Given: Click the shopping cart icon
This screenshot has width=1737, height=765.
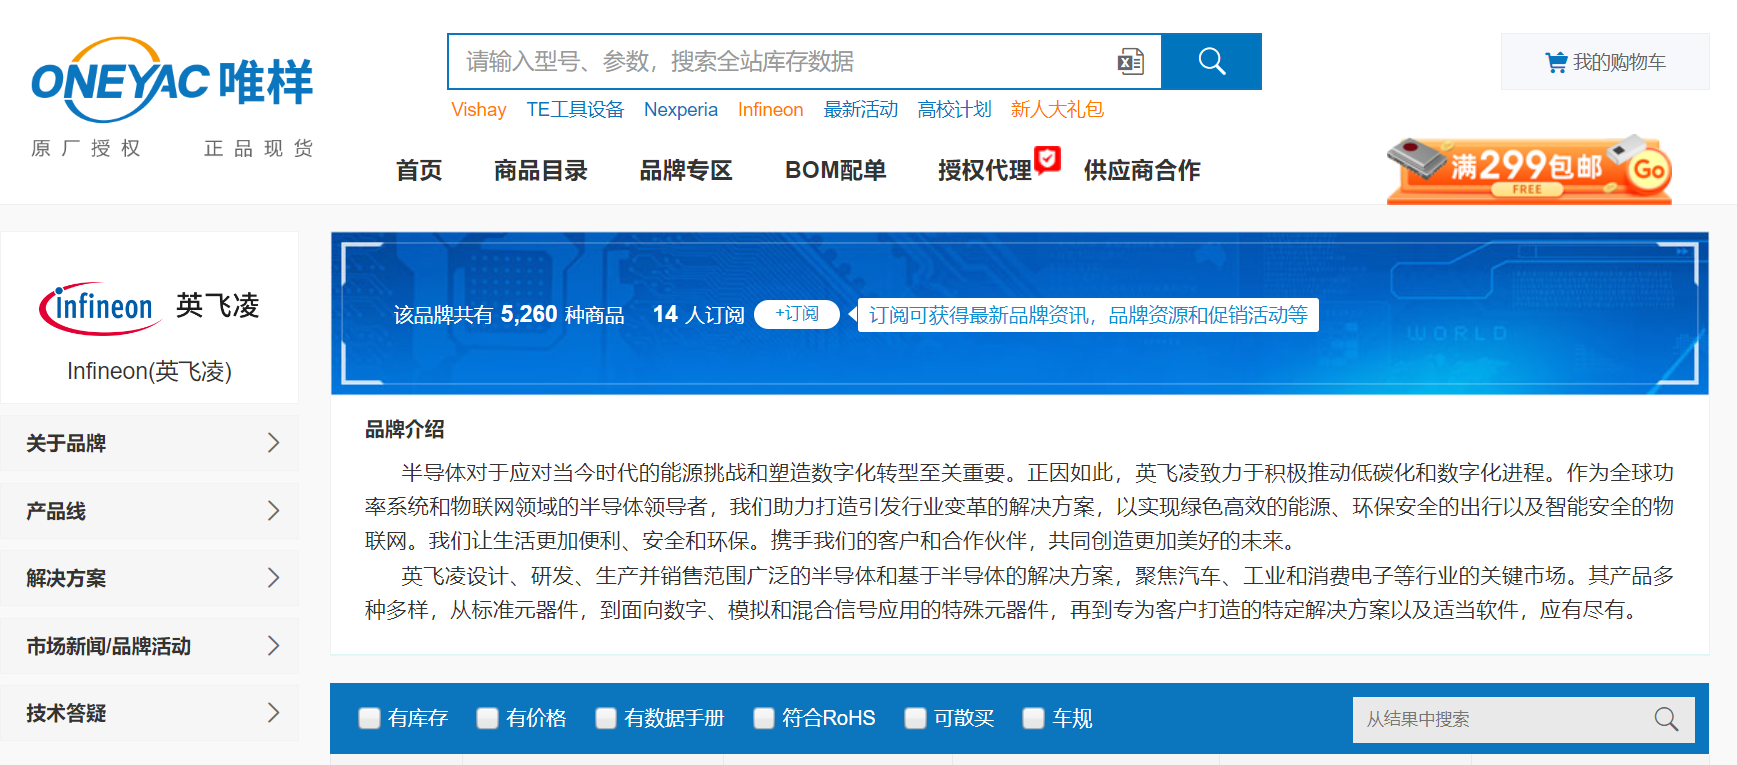Looking at the screenshot, I should coord(1555,62).
